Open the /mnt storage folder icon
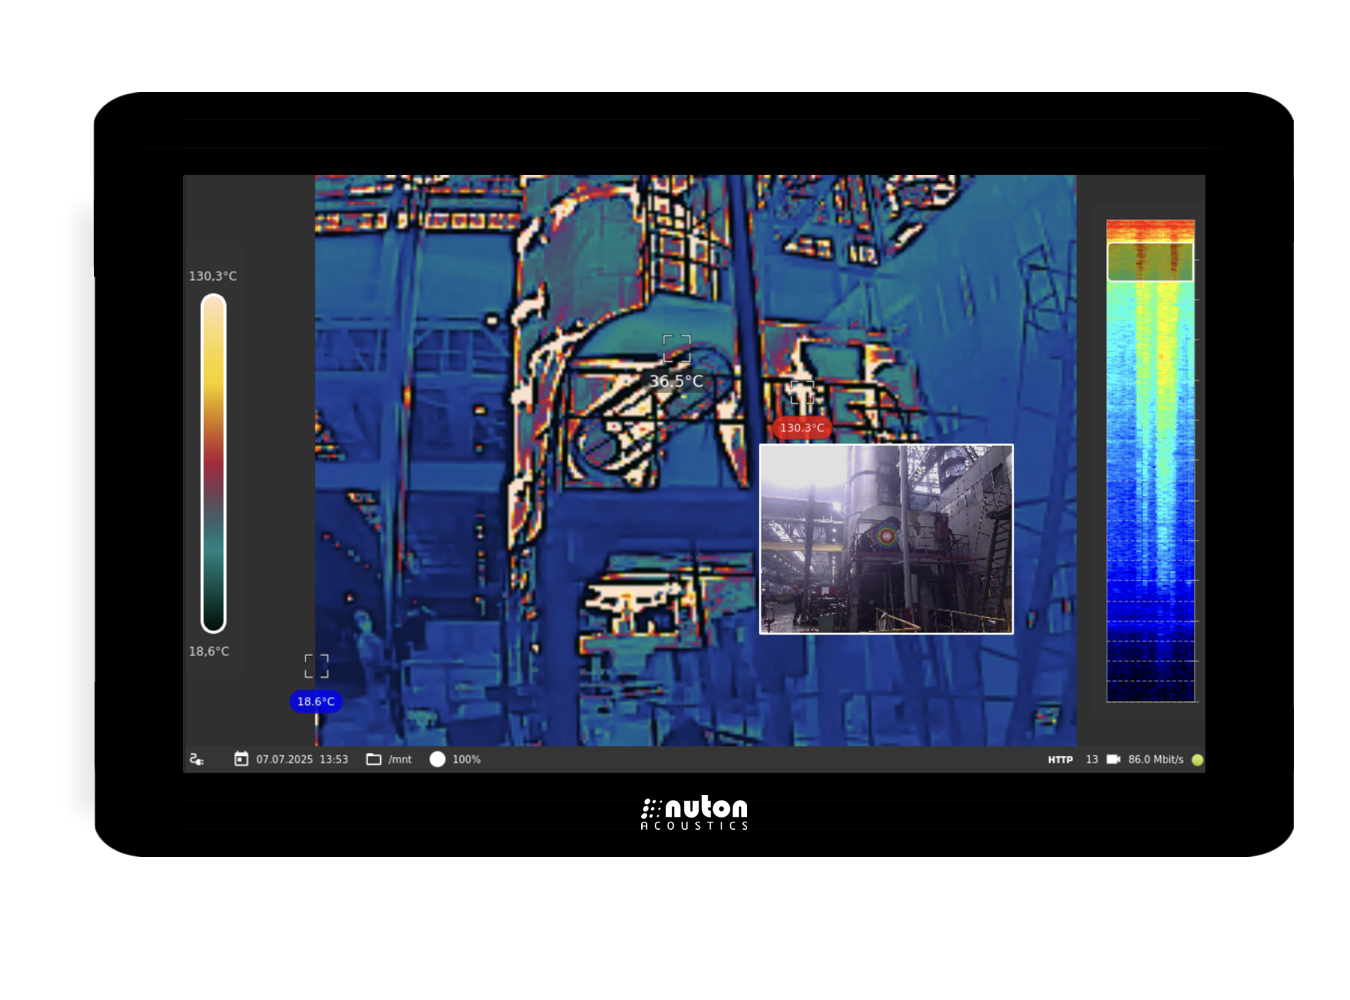This screenshot has height=1000, width=1350. 374,759
